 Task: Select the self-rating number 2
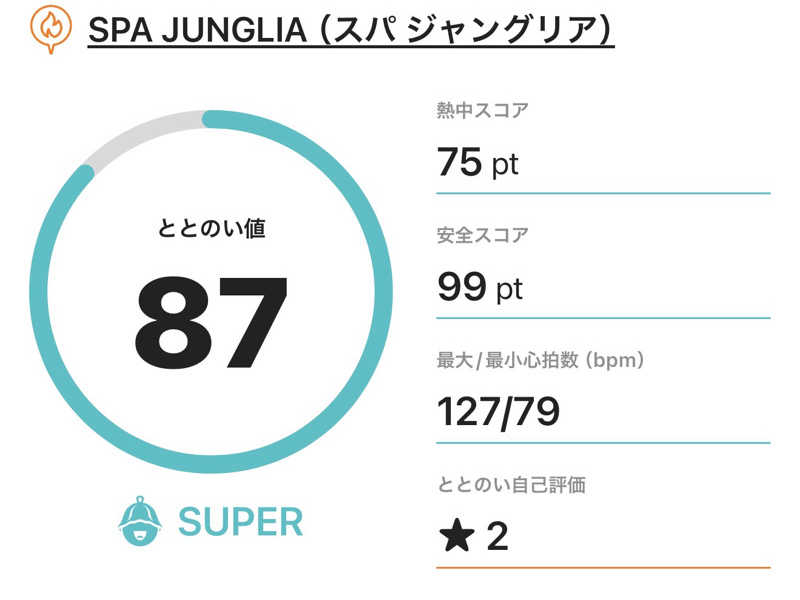click(497, 537)
